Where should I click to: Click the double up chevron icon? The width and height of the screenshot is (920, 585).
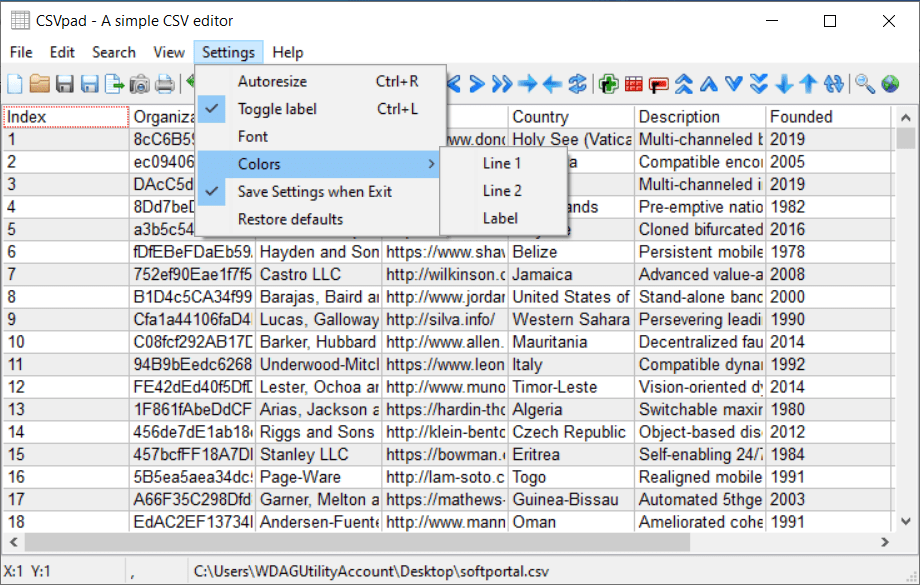[x=684, y=84]
